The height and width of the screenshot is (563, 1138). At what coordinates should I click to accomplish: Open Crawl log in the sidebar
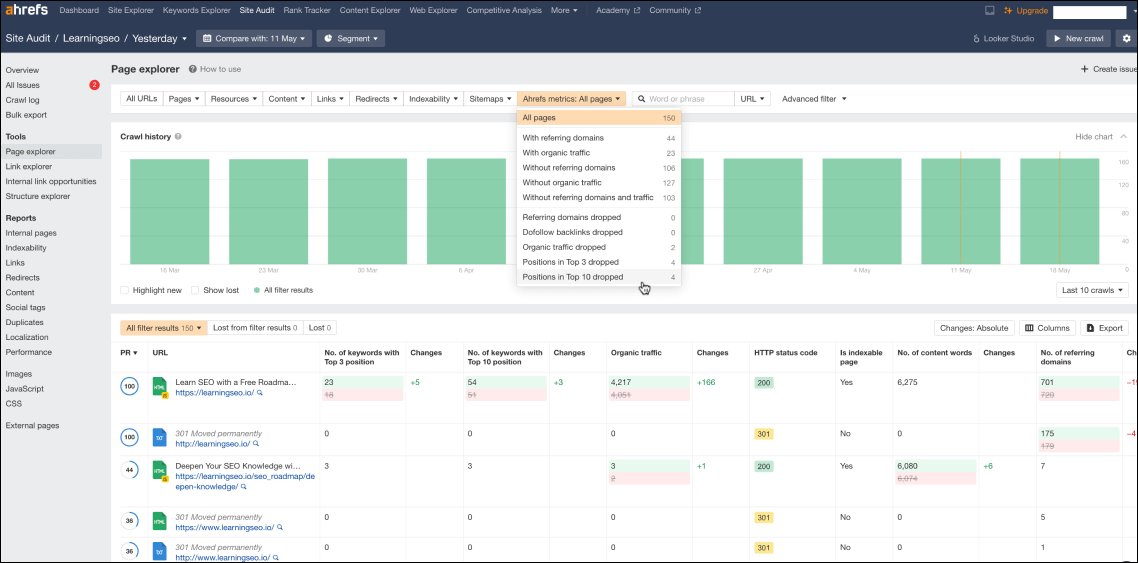22,100
